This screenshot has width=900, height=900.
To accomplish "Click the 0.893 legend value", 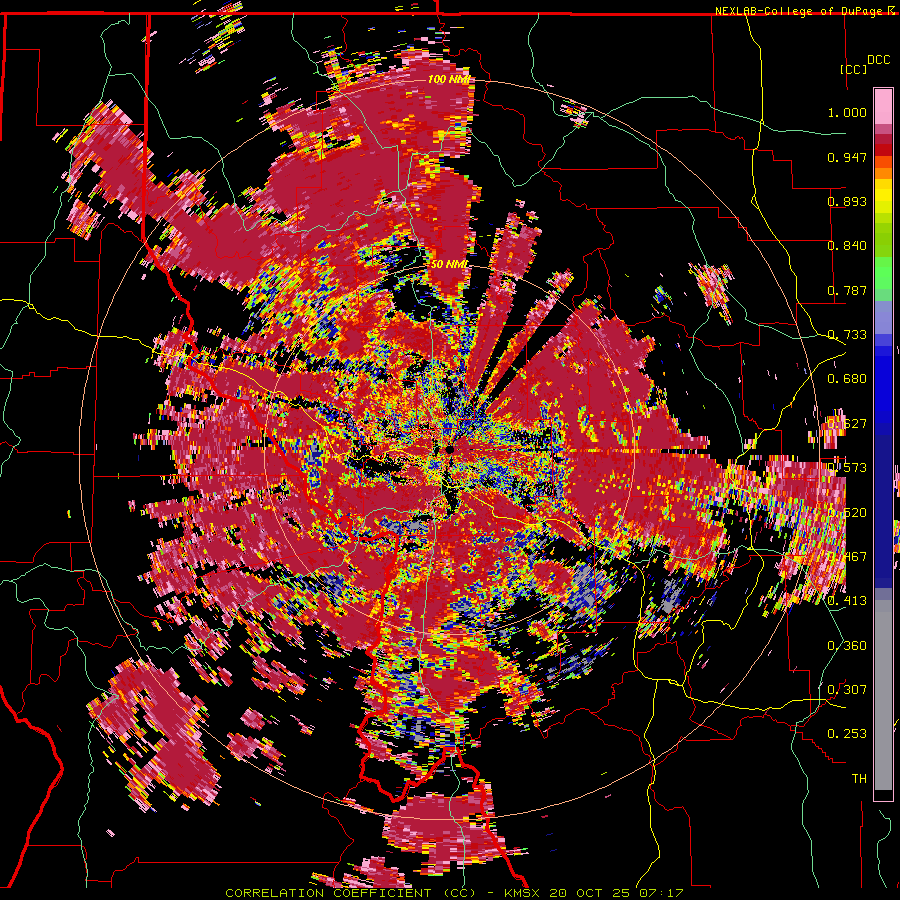I will 847,201.
